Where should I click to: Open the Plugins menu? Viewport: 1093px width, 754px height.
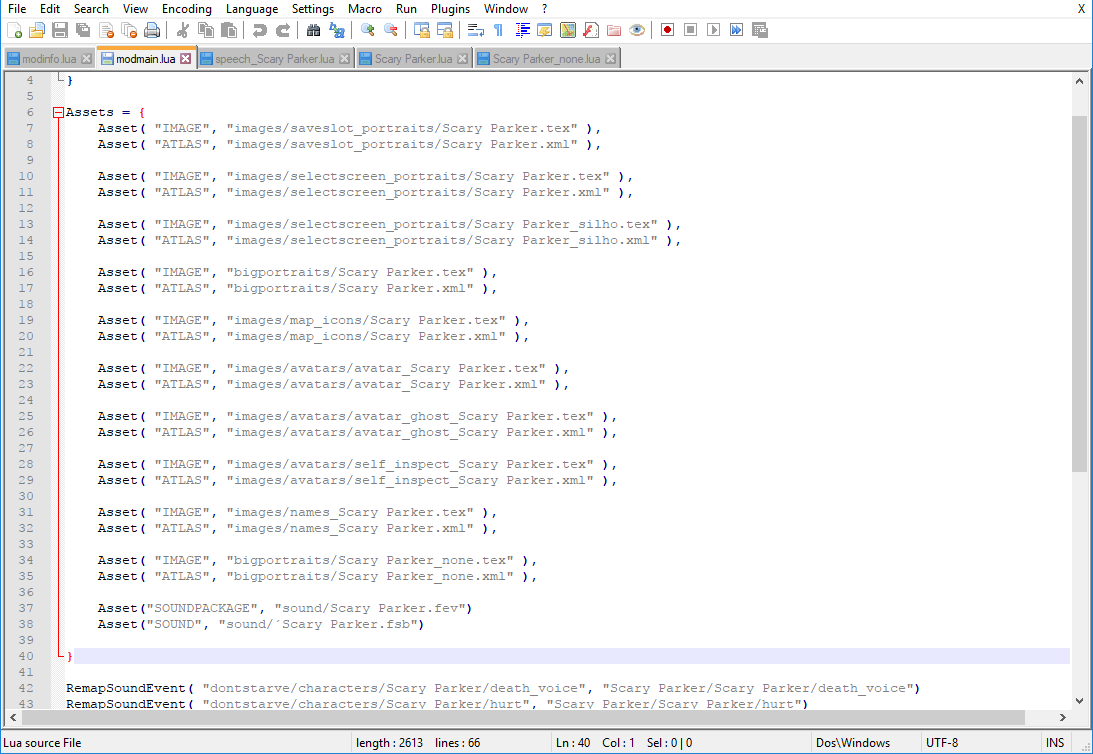click(450, 9)
